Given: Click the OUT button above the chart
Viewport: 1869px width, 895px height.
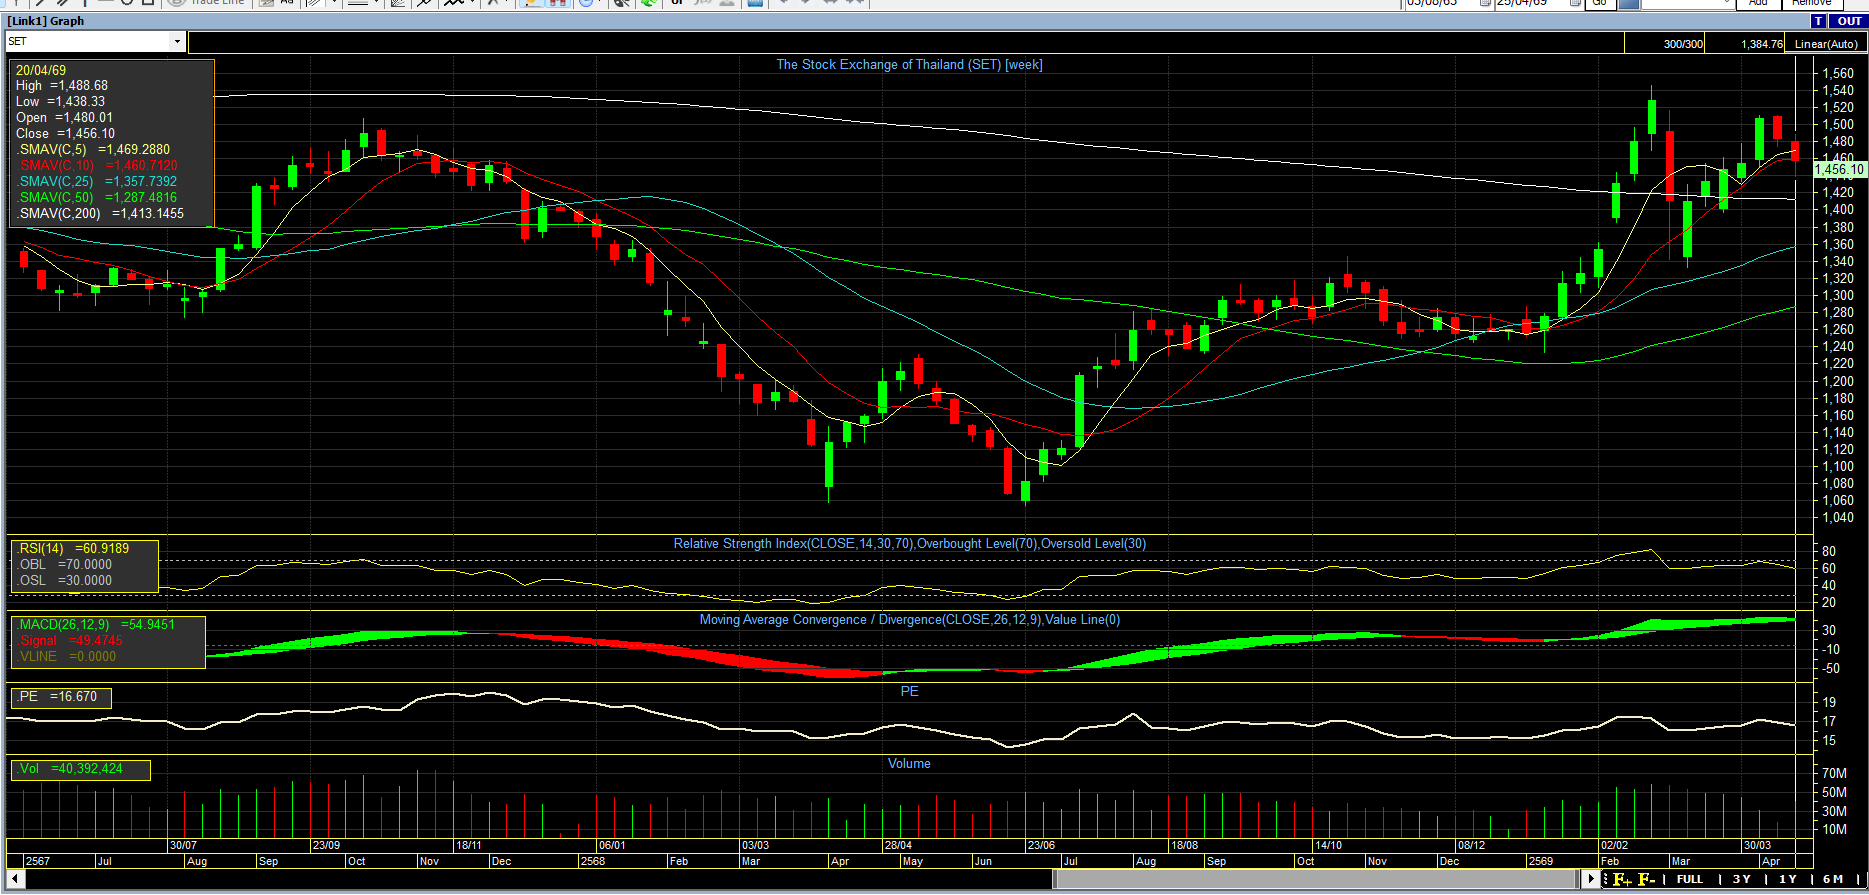Looking at the screenshot, I should pos(1849,21).
